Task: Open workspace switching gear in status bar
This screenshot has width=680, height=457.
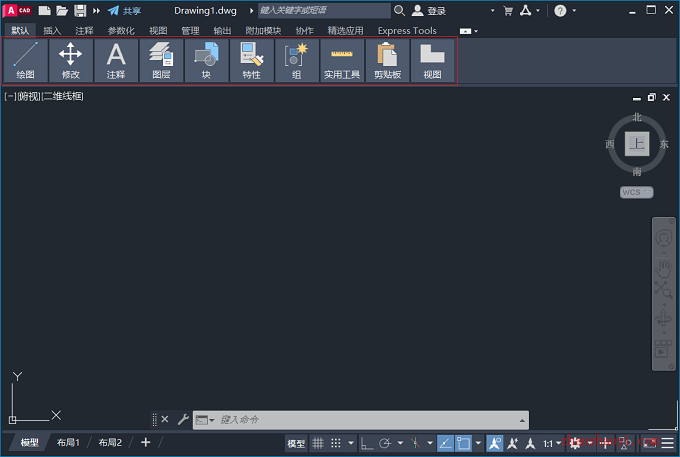Action: [575, 443]
